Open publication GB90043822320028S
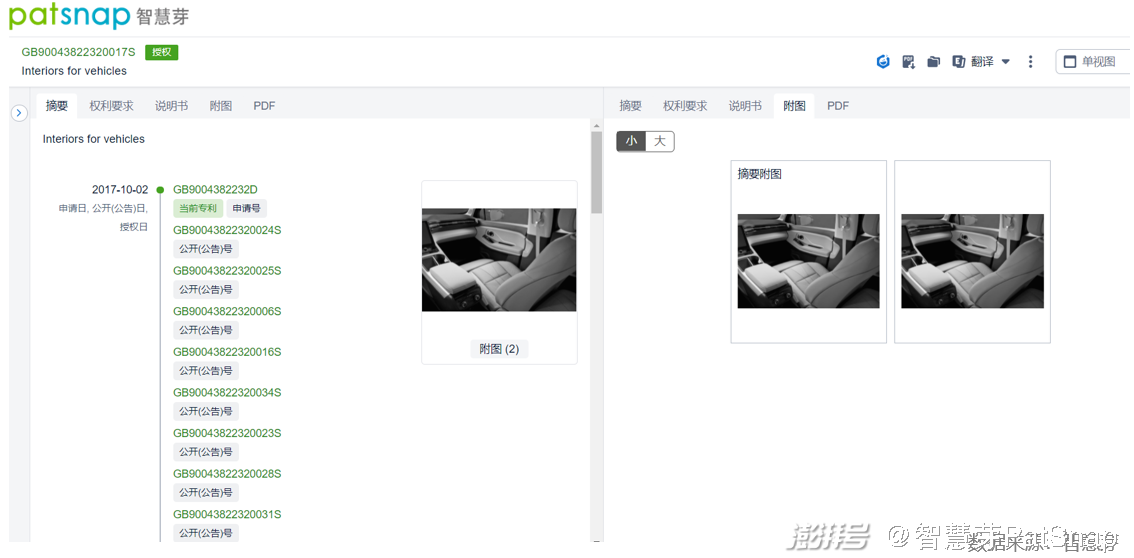This screenshot has height=558, width=1134. click(x=227, y=473)
